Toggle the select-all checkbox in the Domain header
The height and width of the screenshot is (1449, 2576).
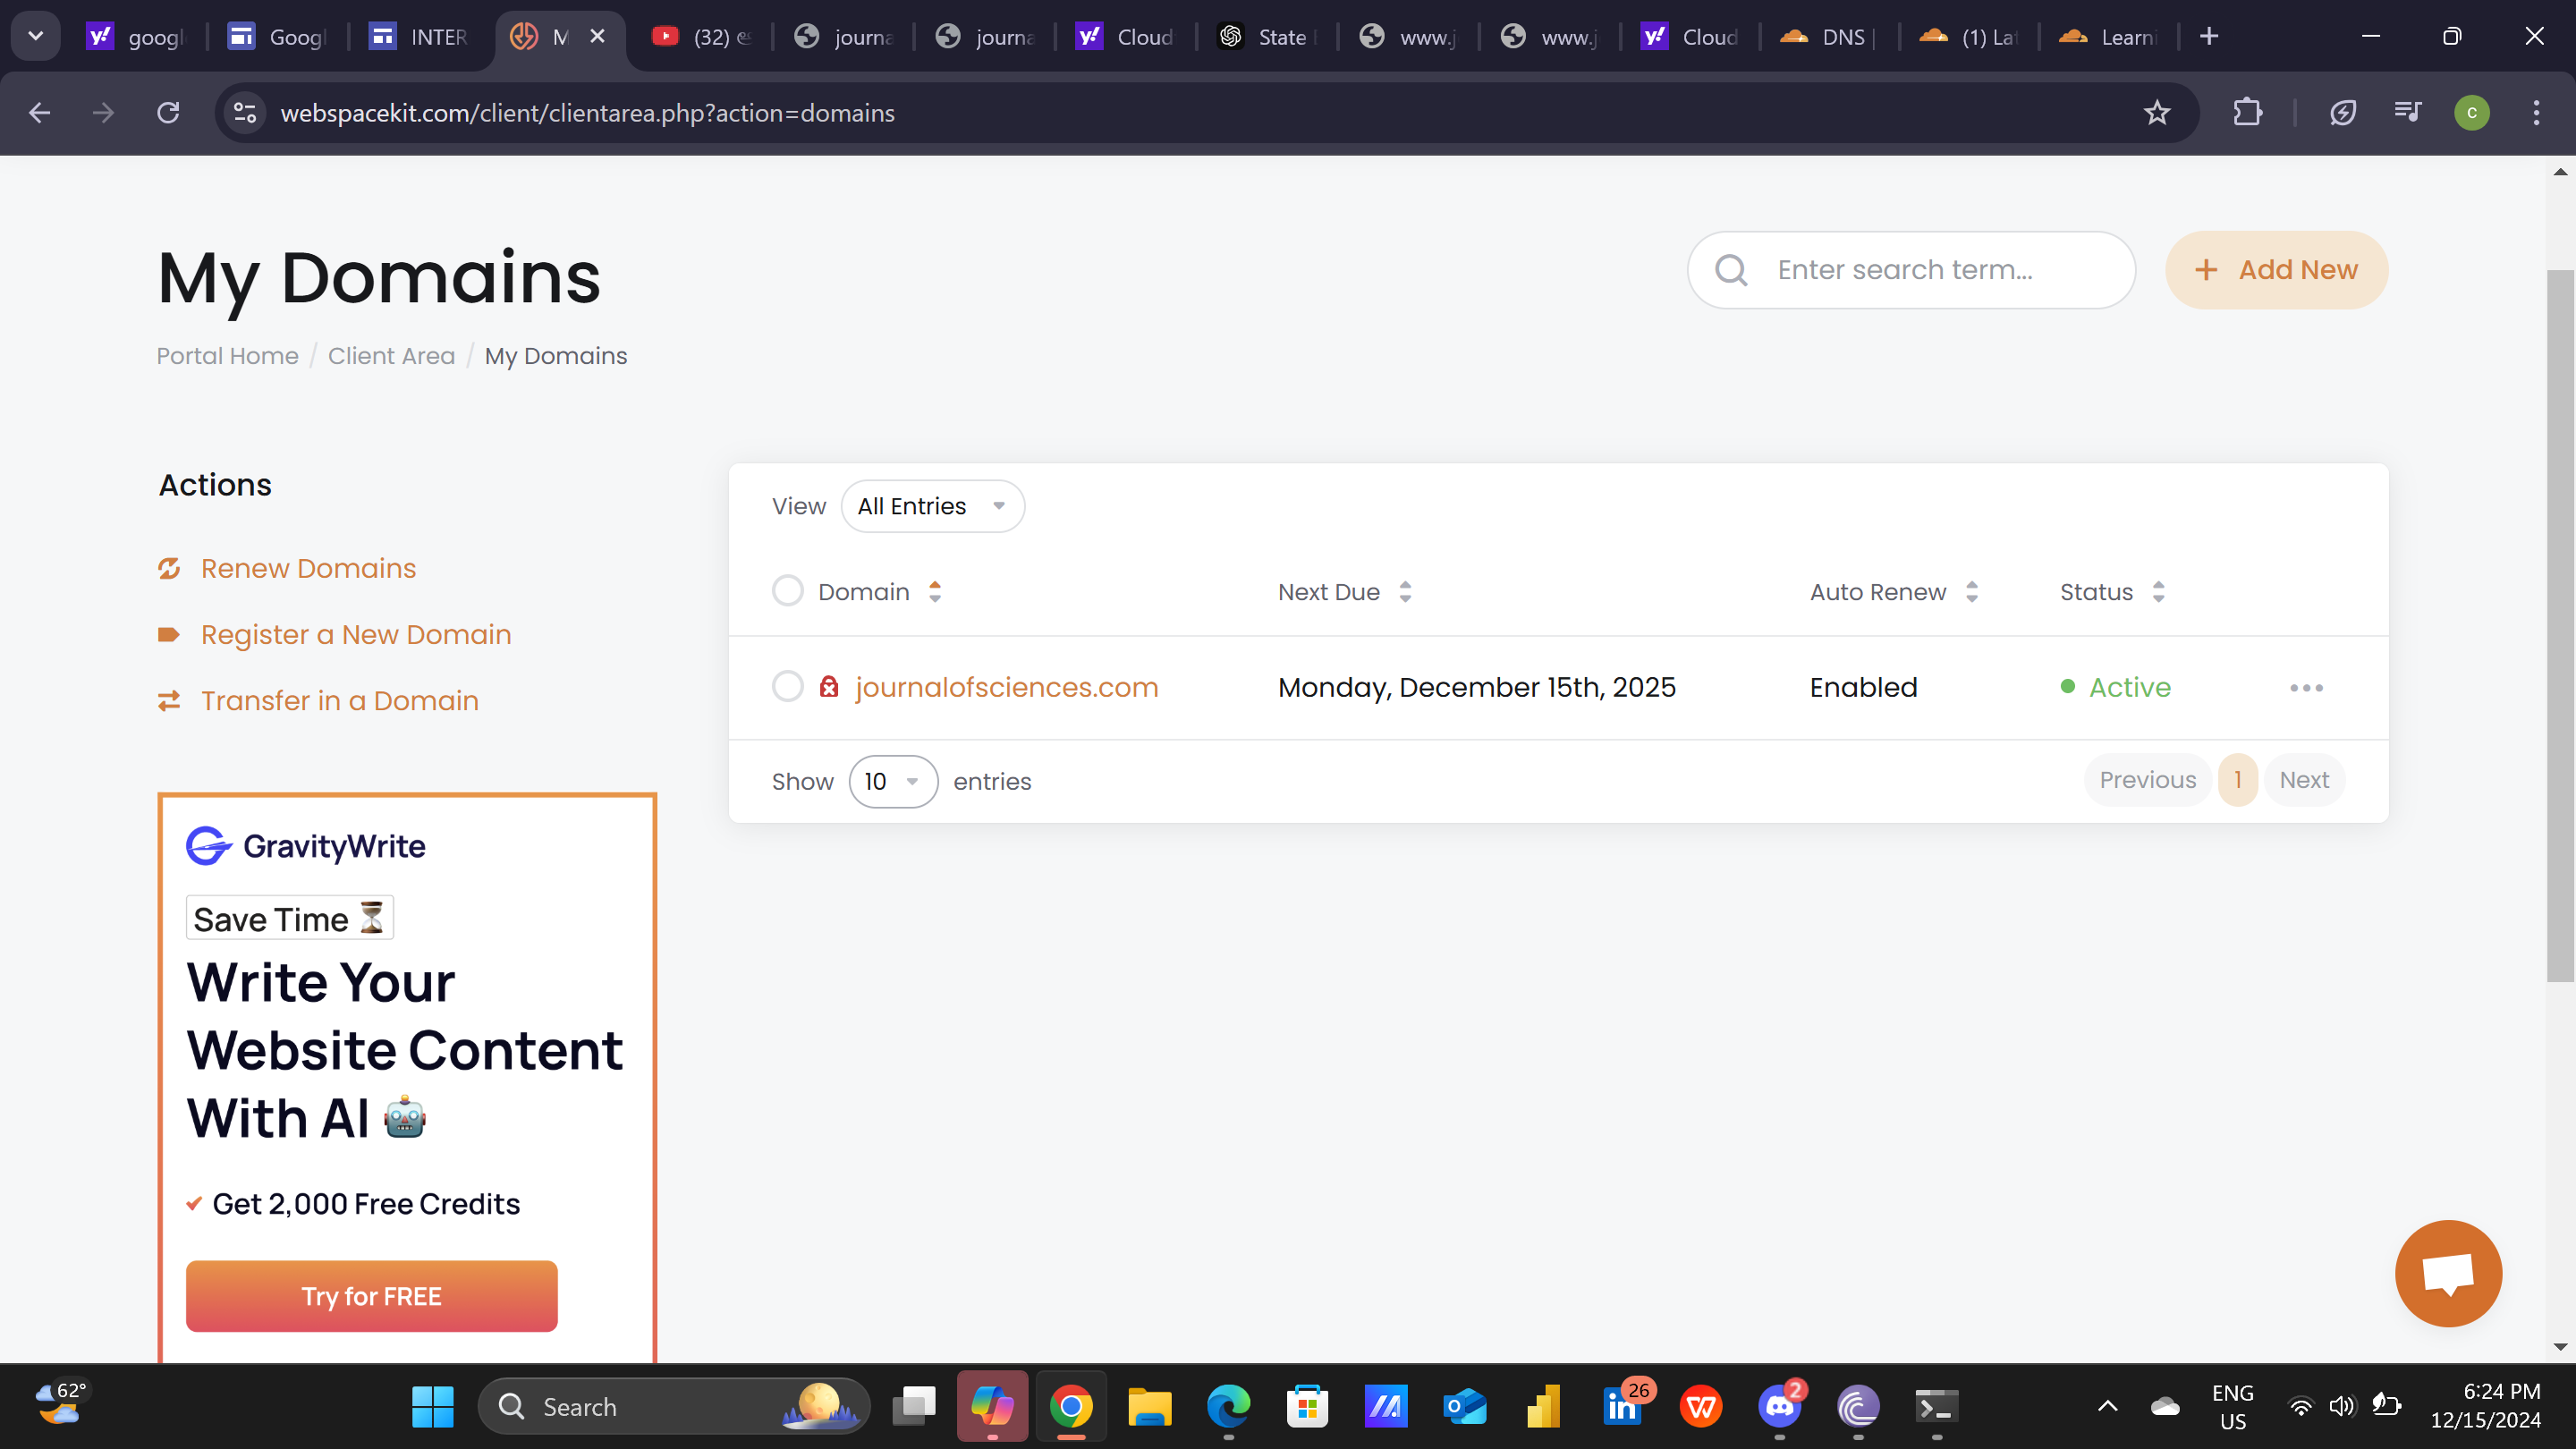pyautogui.click(x=787, y=591)
